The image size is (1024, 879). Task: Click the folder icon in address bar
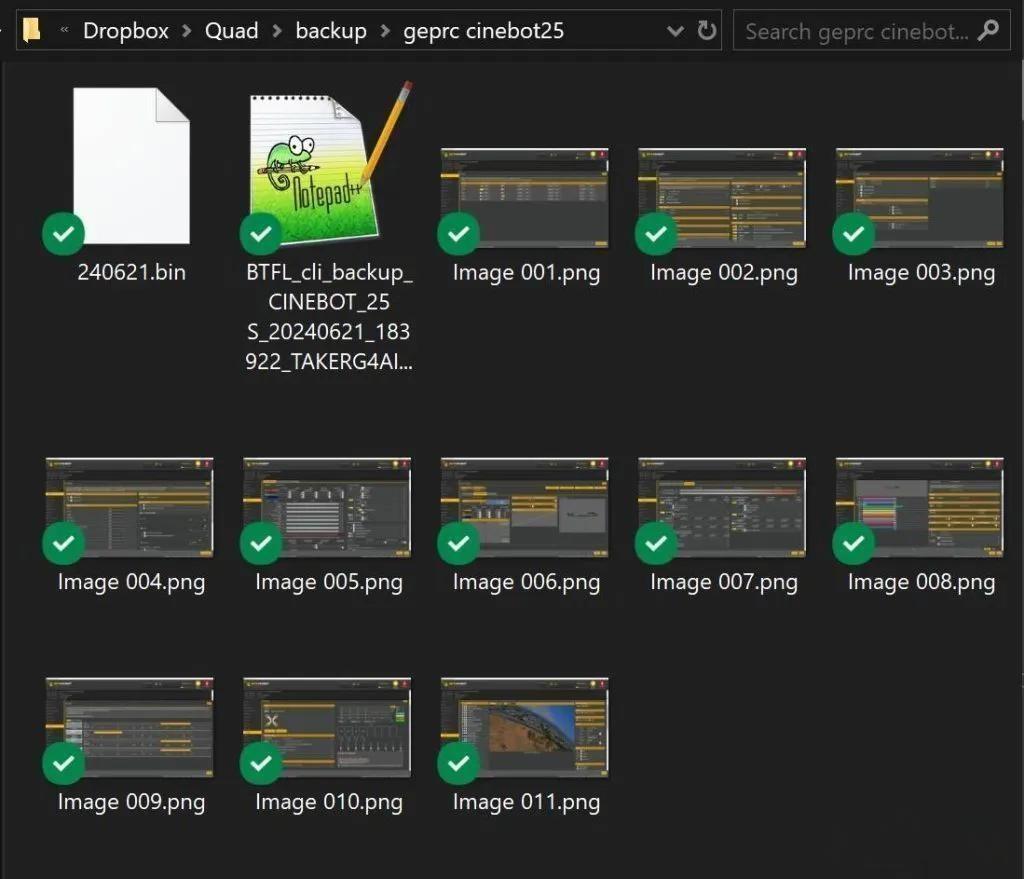(x=31, y=30)
